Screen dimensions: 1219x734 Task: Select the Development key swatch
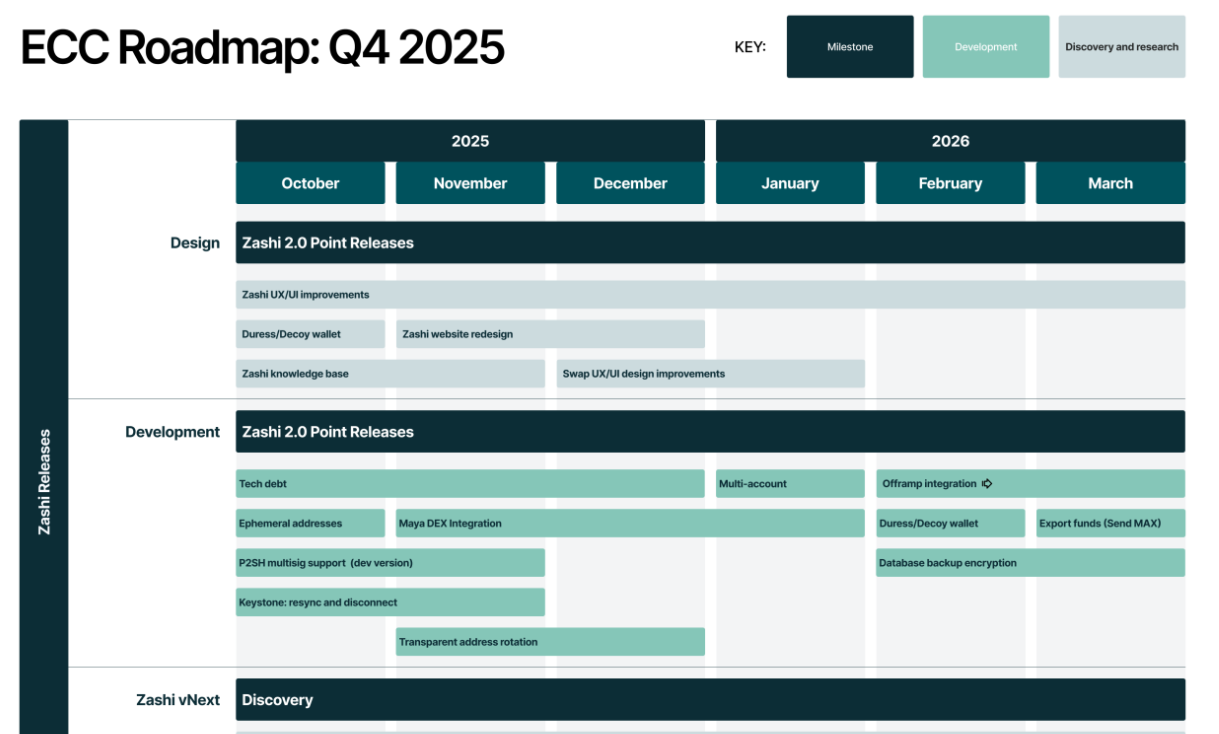click(x=986, y=47)
